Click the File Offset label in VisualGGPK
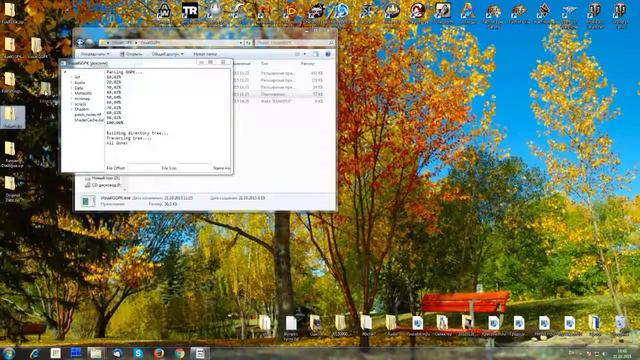This screenshot has height=360, width=640. click(x=116, y=168)
